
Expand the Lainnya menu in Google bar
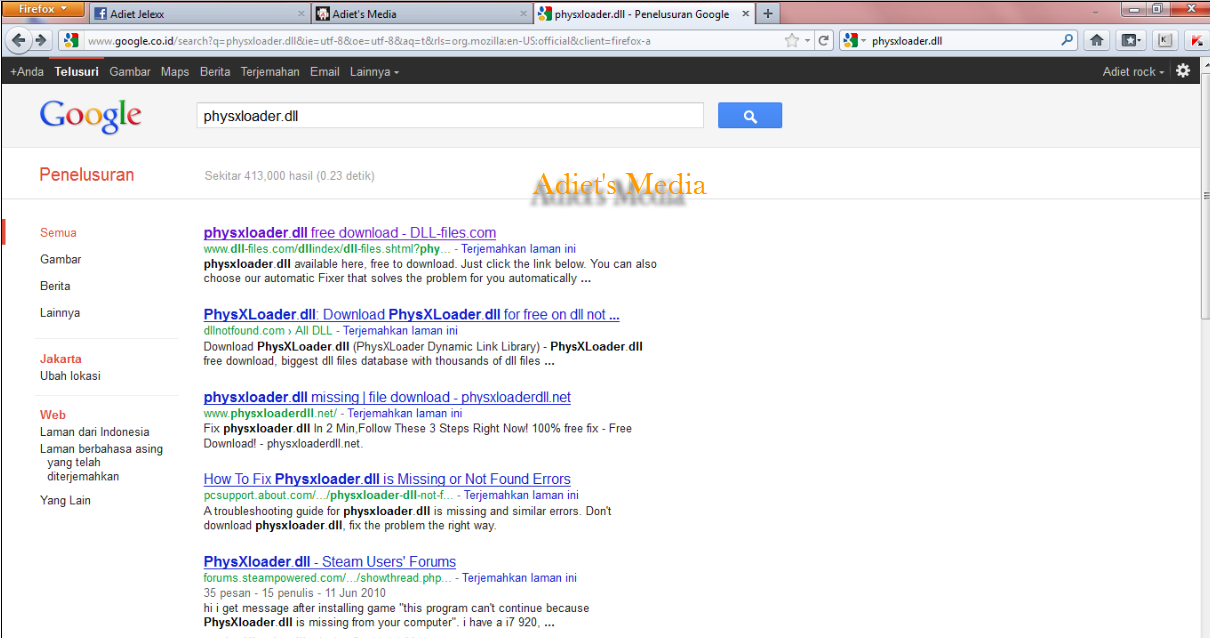(374, 72)
